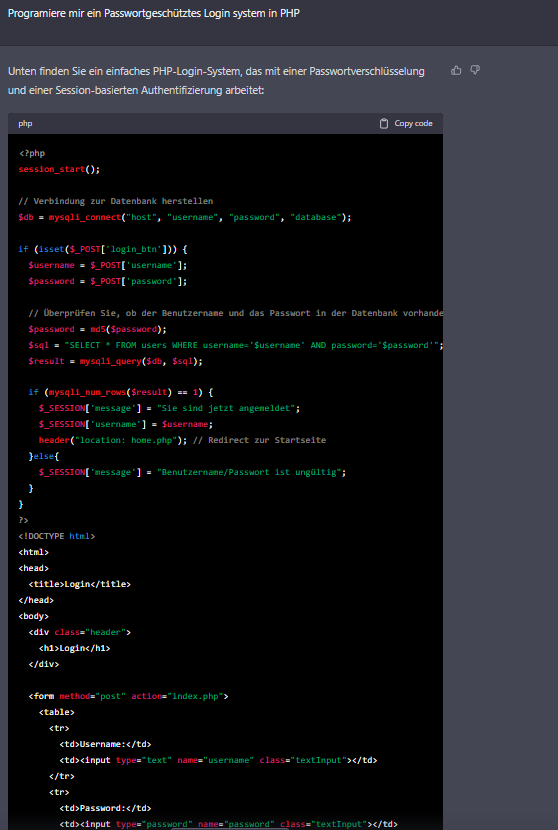
Task: Click the '</div>' closing tag line
Action: (44, 664)
